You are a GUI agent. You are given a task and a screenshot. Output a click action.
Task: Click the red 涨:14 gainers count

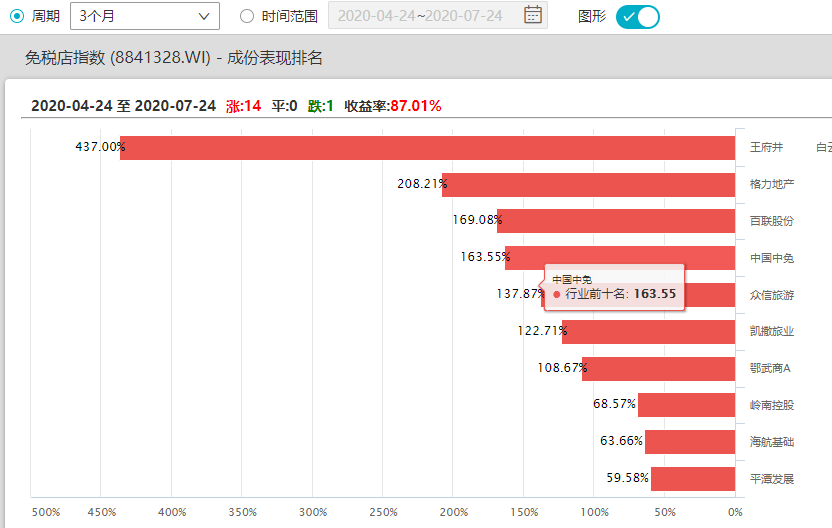coord(243,106)
